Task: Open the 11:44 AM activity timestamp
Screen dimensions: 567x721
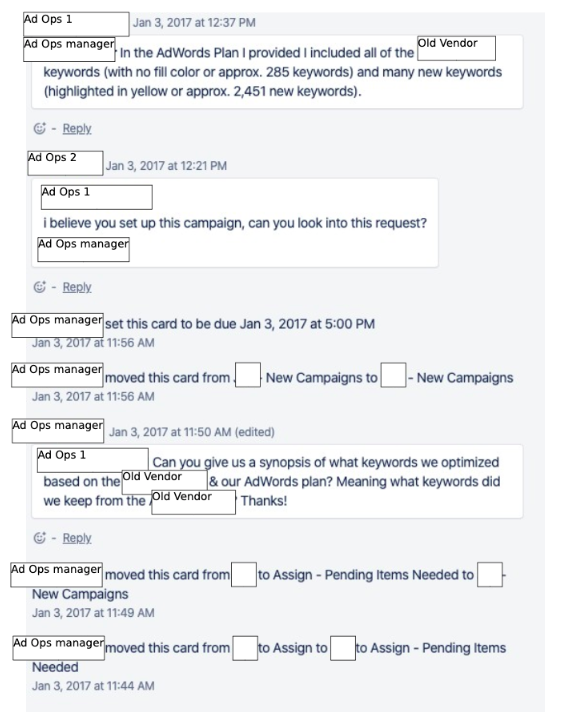Action: tap(93, 686)
